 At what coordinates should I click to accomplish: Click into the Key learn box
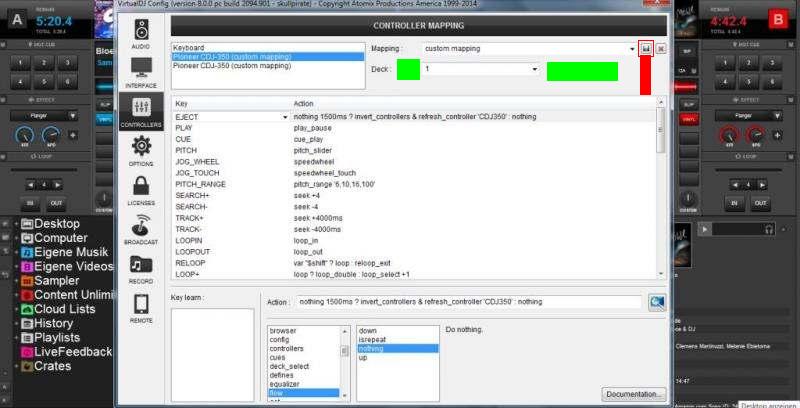click(x=212, y=354)
